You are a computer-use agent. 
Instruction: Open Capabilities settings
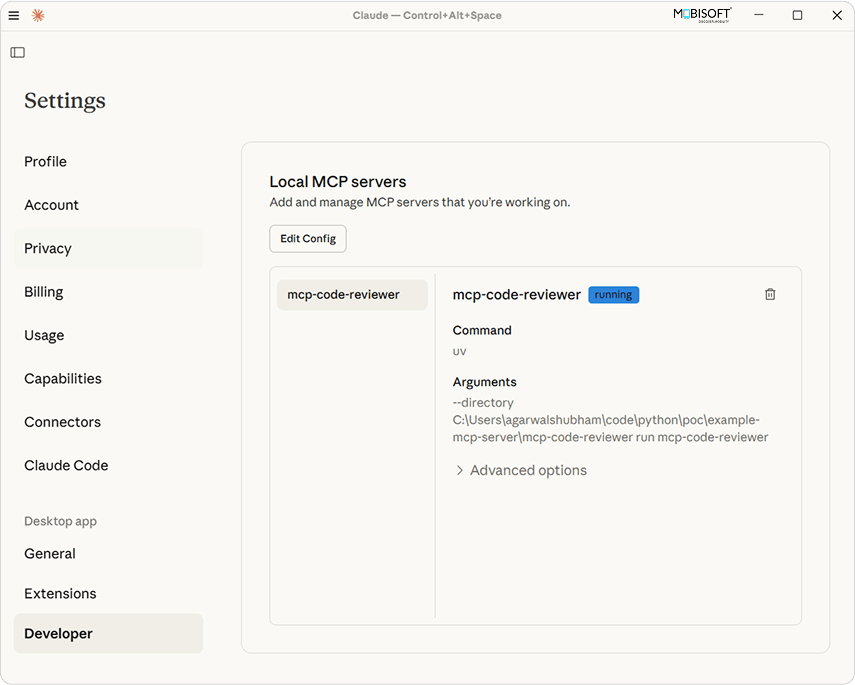(x=63, y=379)
